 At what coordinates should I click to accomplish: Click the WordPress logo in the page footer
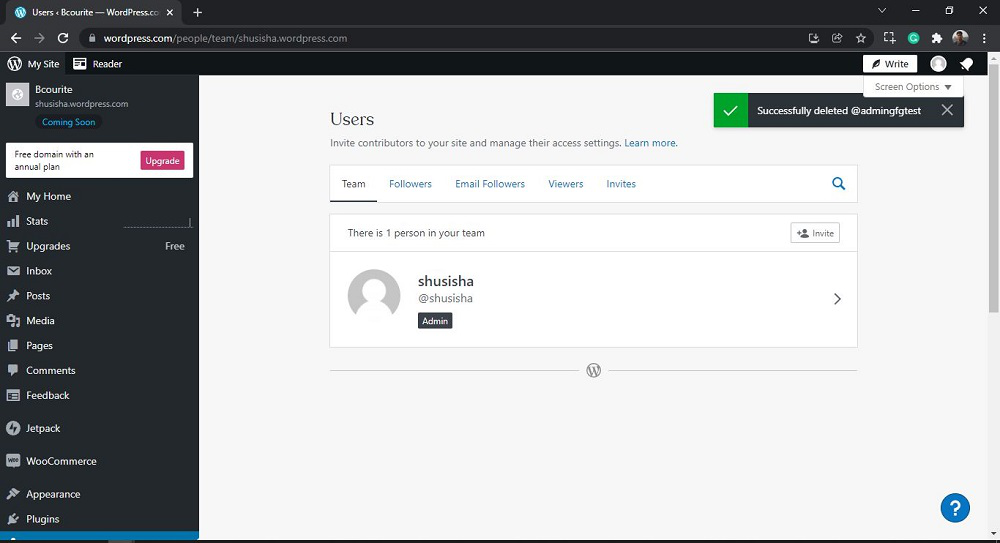593,371
